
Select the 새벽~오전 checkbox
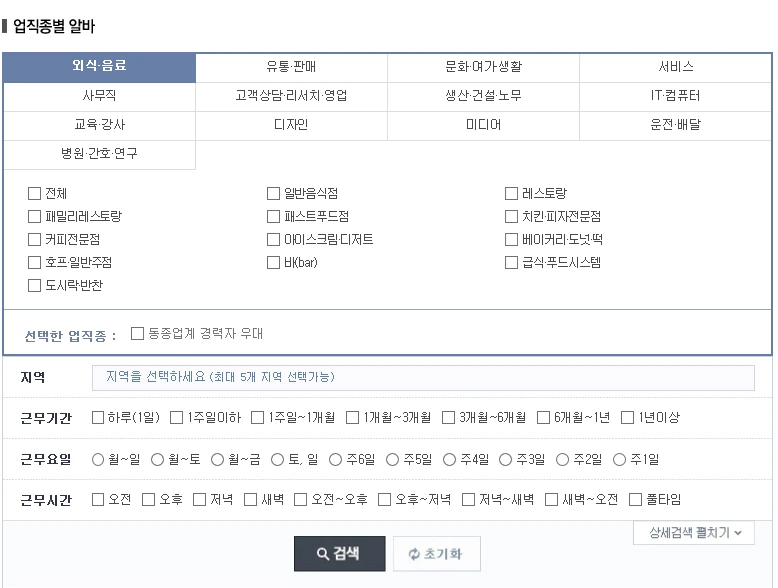[x=551, y=500]
